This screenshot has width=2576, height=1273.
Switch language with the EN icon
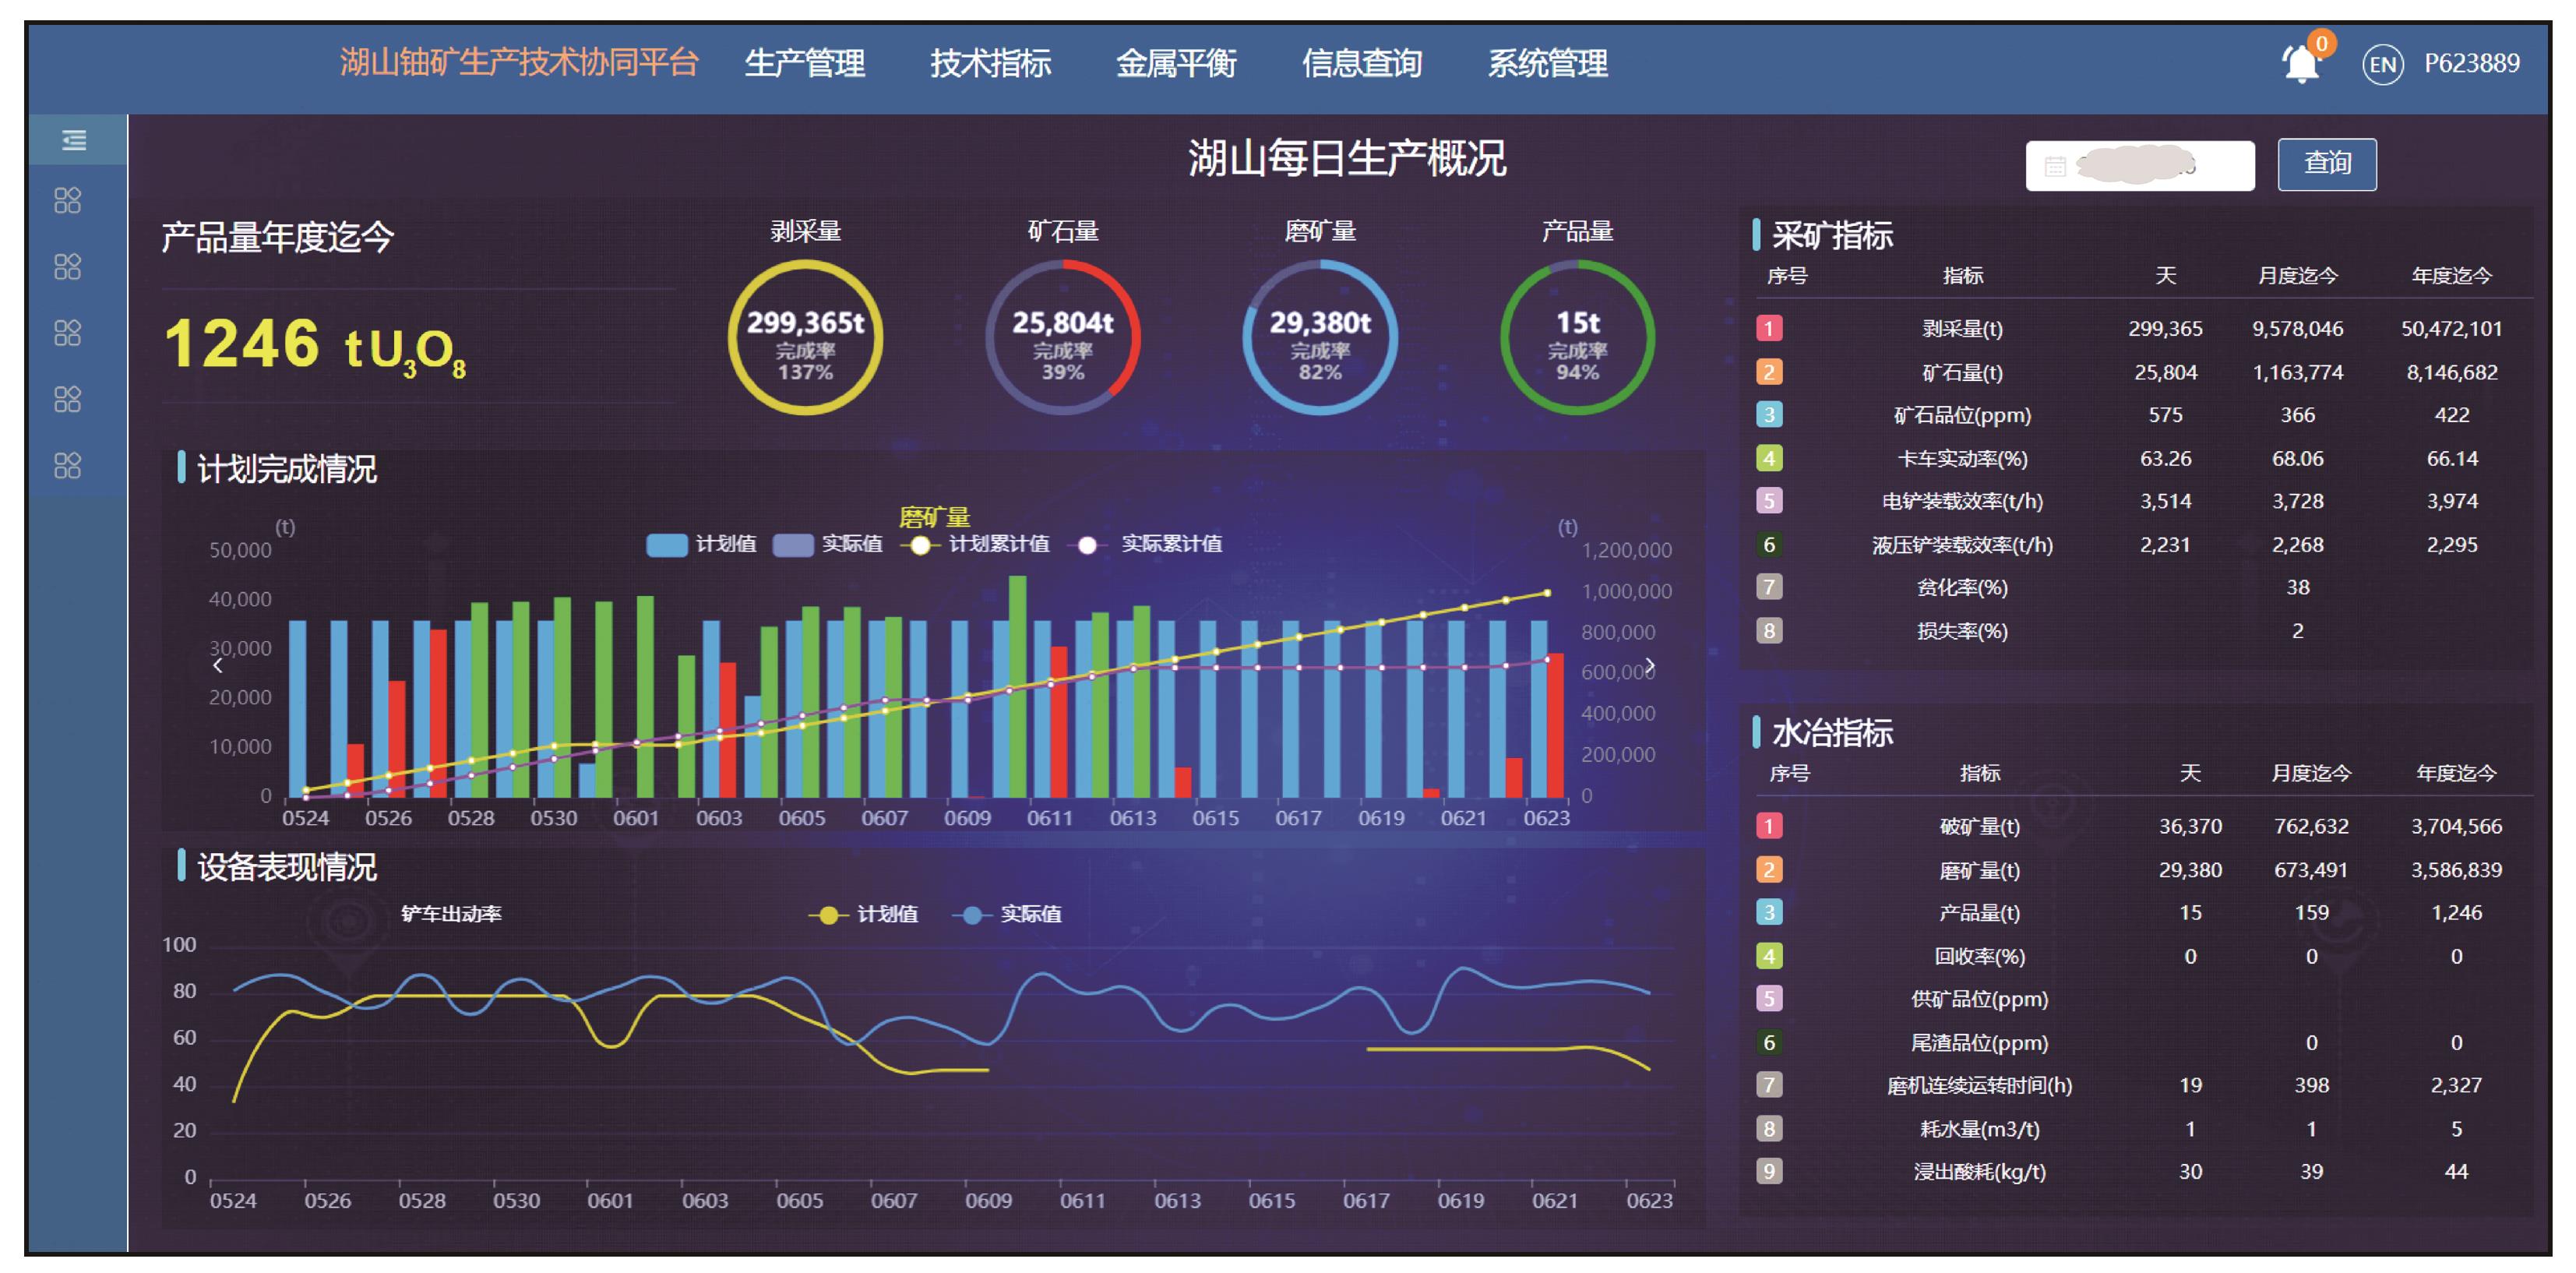pos(2382,65)
